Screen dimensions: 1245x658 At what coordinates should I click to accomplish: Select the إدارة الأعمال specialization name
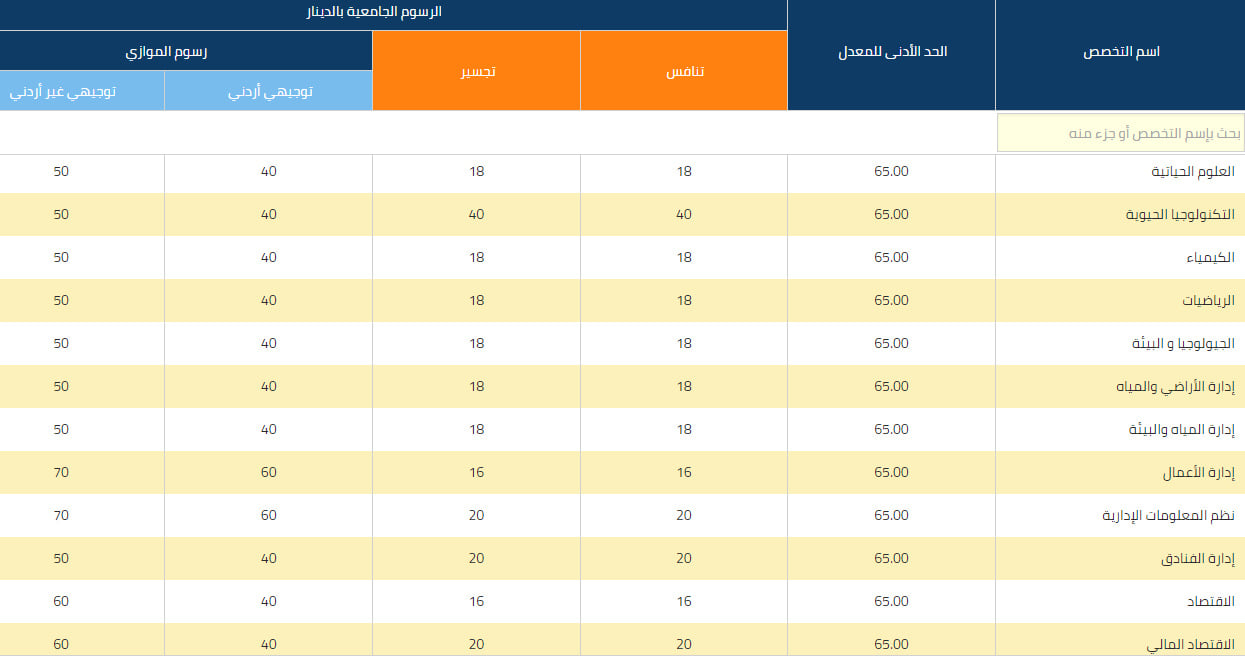tap(1199, 473)
